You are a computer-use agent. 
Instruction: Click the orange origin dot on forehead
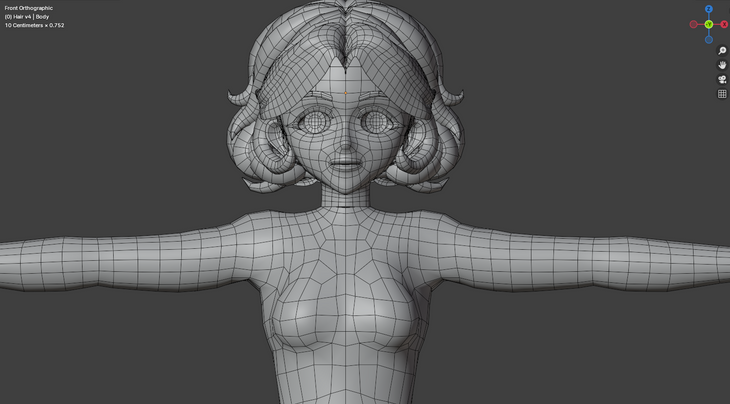pos(345,93)
